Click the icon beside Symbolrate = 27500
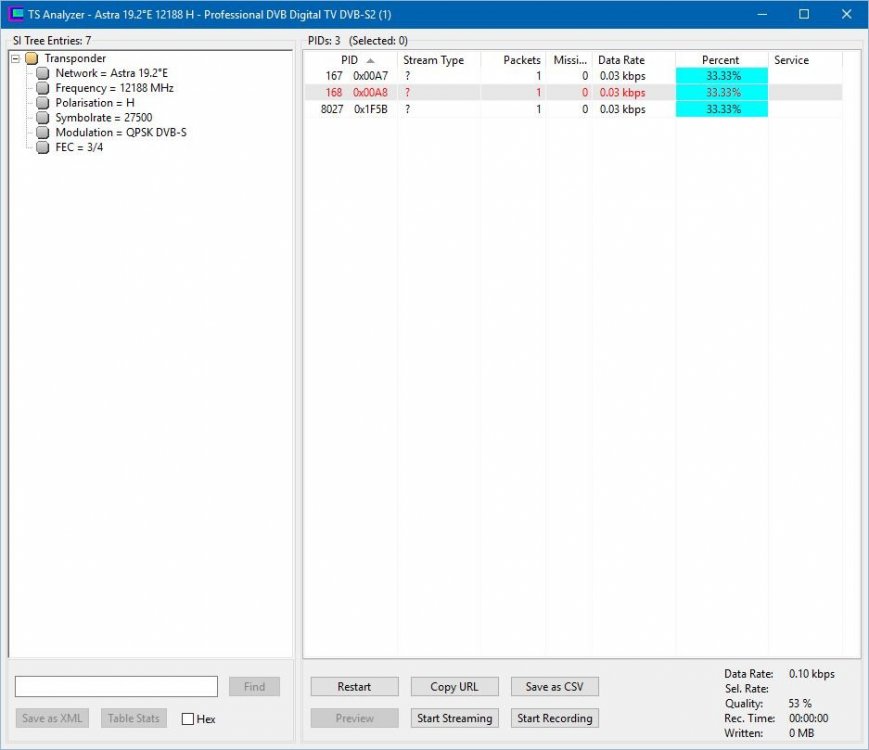Viewport: 869px width, 750px height. coord(43,118)
